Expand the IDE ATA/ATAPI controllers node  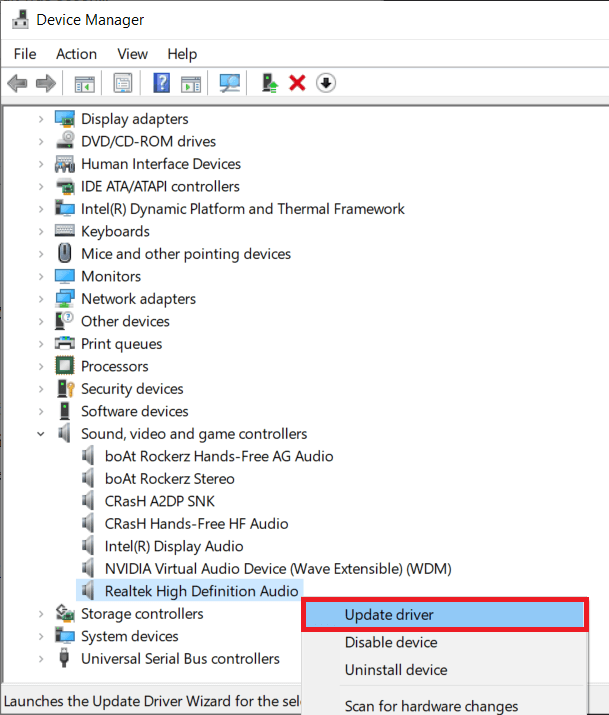[41, 187]
